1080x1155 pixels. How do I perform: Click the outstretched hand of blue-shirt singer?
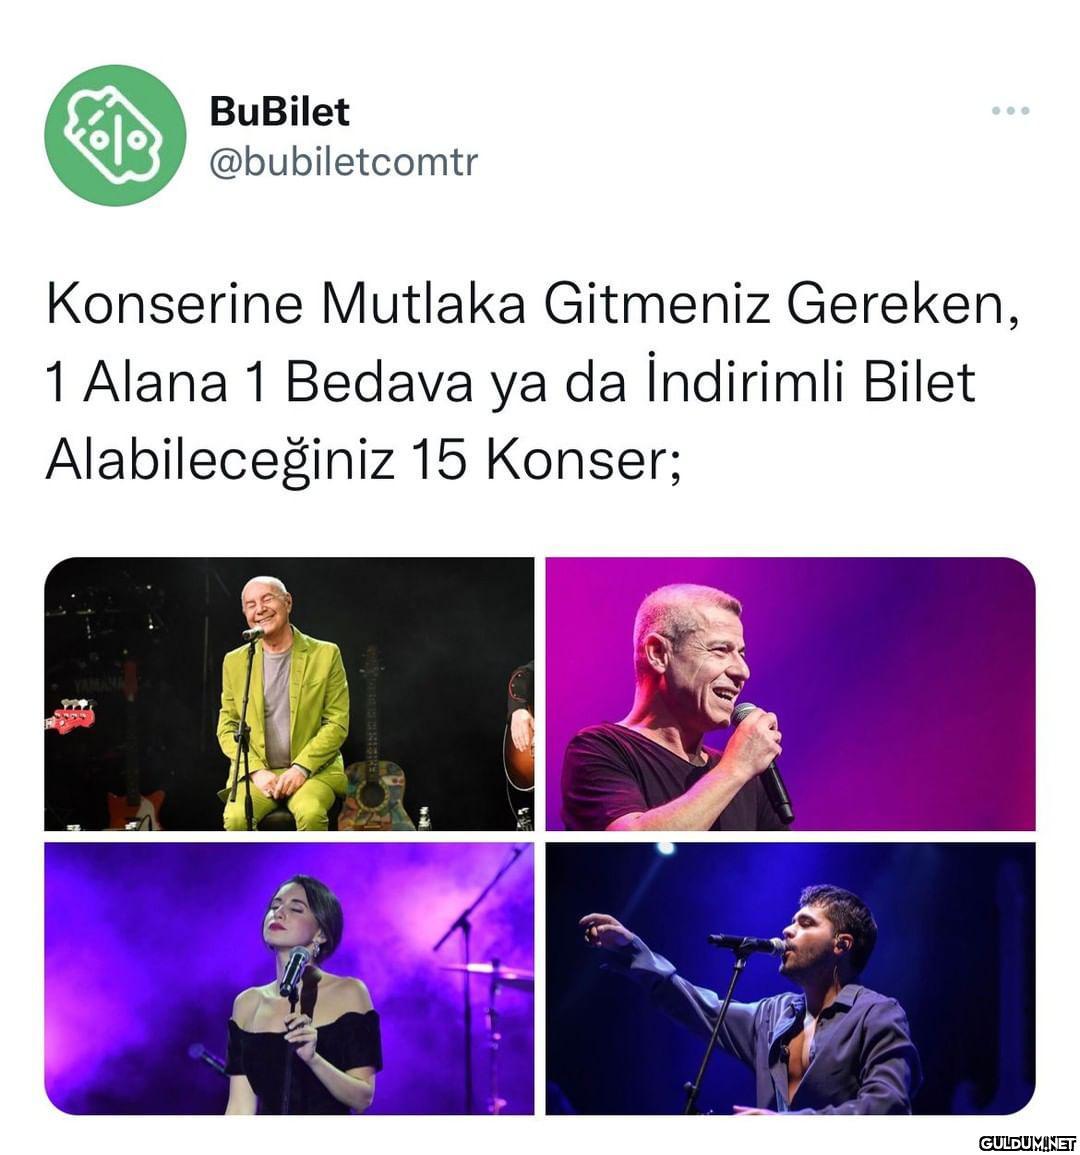point(604,931)
